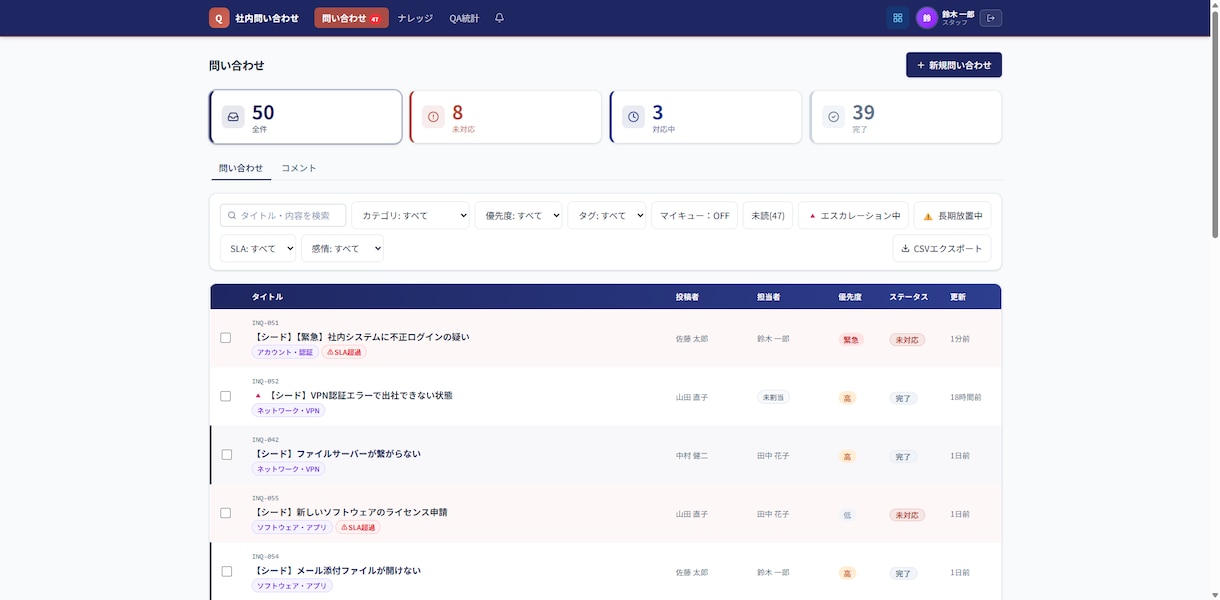The height and width of the screenshot is (600, 1220).
Task: Filter by the 未対応 8 card
Action: [506, 117]
